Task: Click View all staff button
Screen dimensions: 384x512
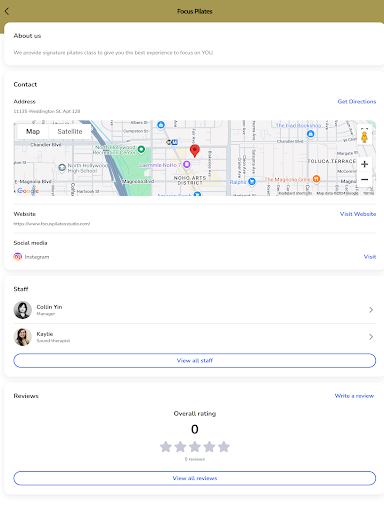Action: [x=195, y=361]
